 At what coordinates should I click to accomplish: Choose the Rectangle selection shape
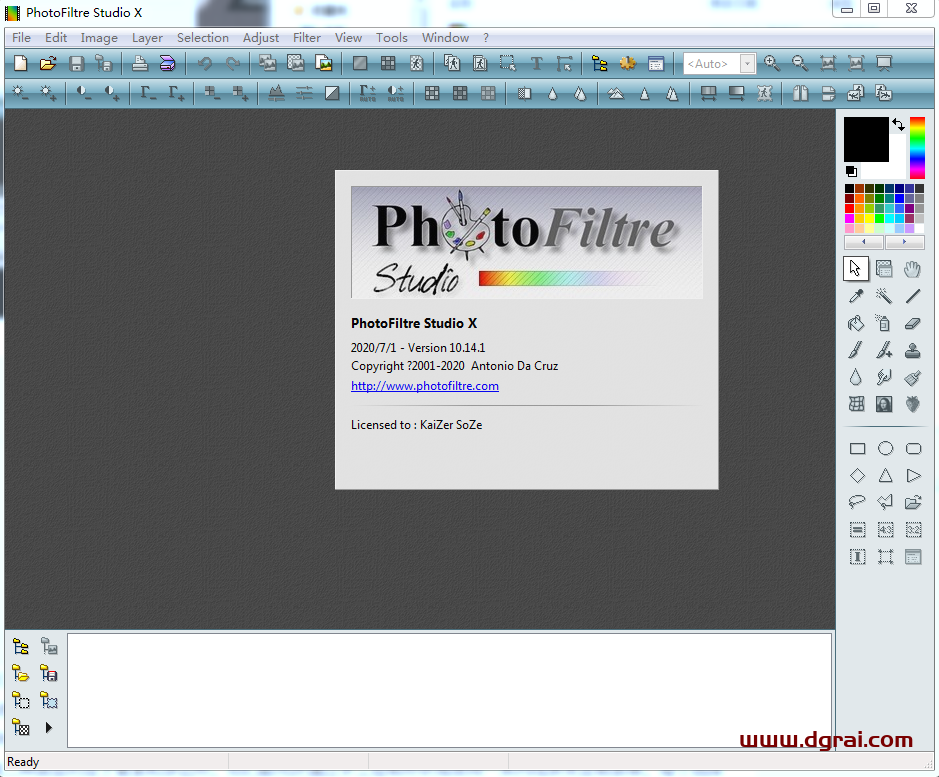coord(858,449)
